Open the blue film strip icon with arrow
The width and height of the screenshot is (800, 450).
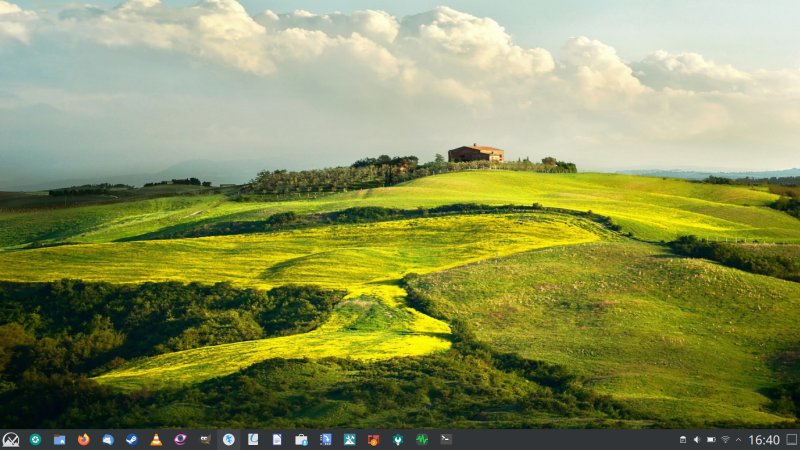tap(326, 439)
